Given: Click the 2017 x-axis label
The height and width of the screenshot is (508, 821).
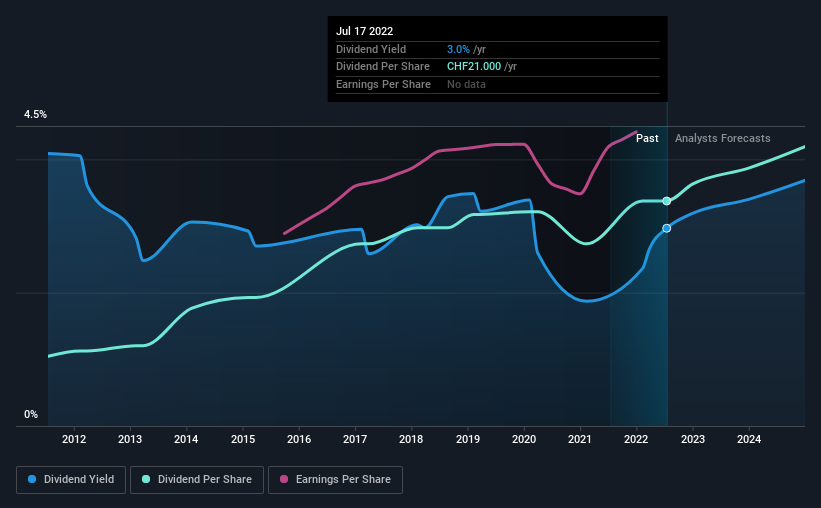Looking at the screenshot, I should 355,439.
